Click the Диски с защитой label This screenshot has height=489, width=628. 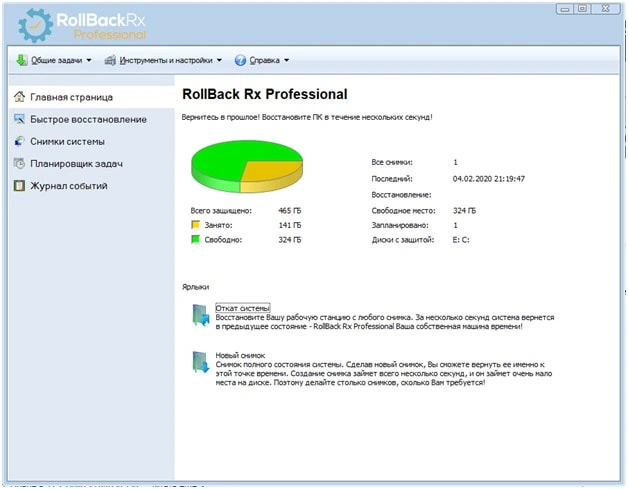(403, 240)
